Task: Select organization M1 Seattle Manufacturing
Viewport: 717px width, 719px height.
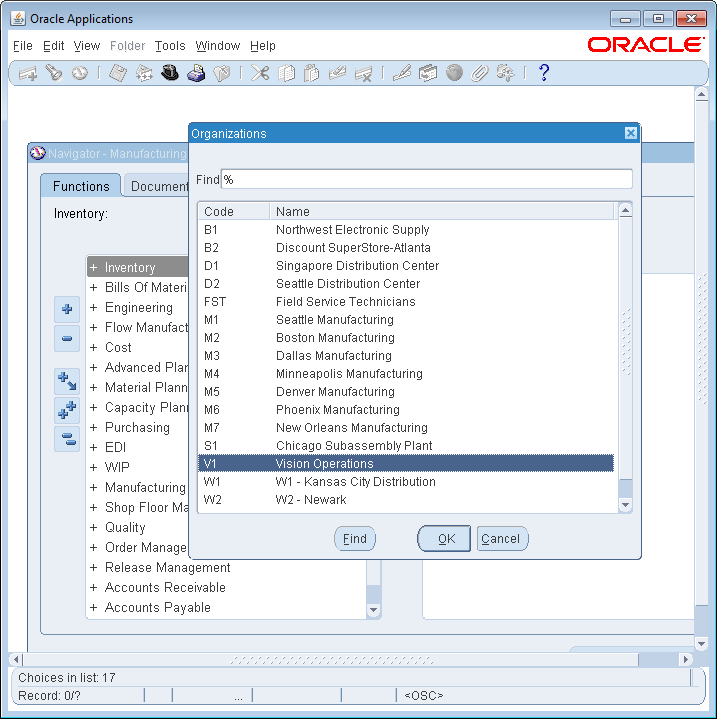Action: pos(406,320)
